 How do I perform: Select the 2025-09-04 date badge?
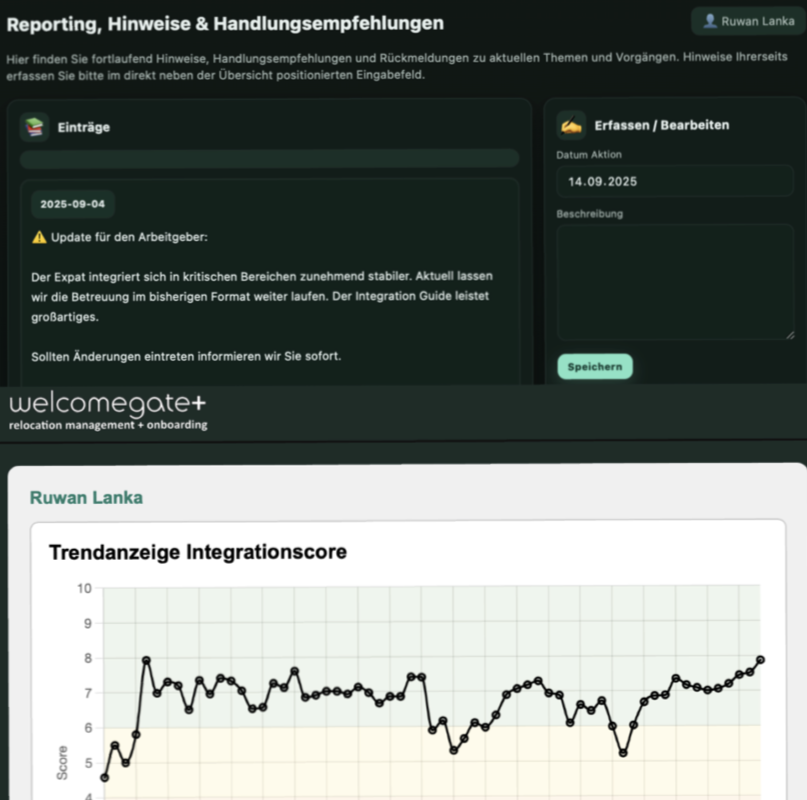(x=72, y=204)
